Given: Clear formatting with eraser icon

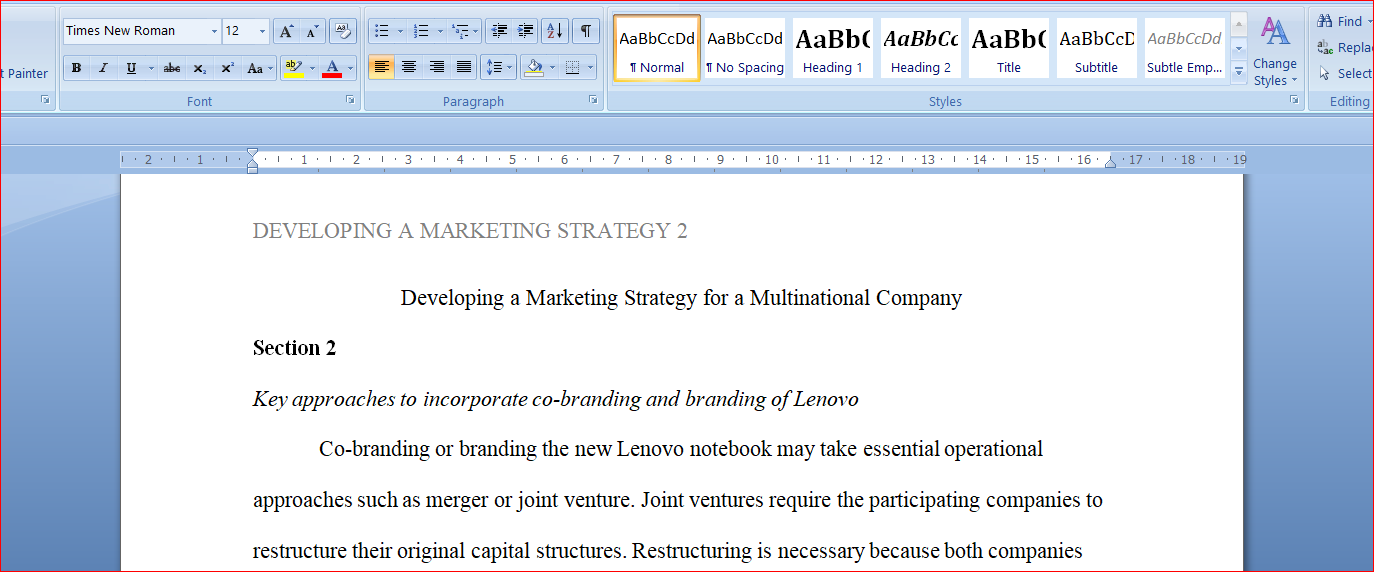Looking at the screenshot, I should (343, 31).
